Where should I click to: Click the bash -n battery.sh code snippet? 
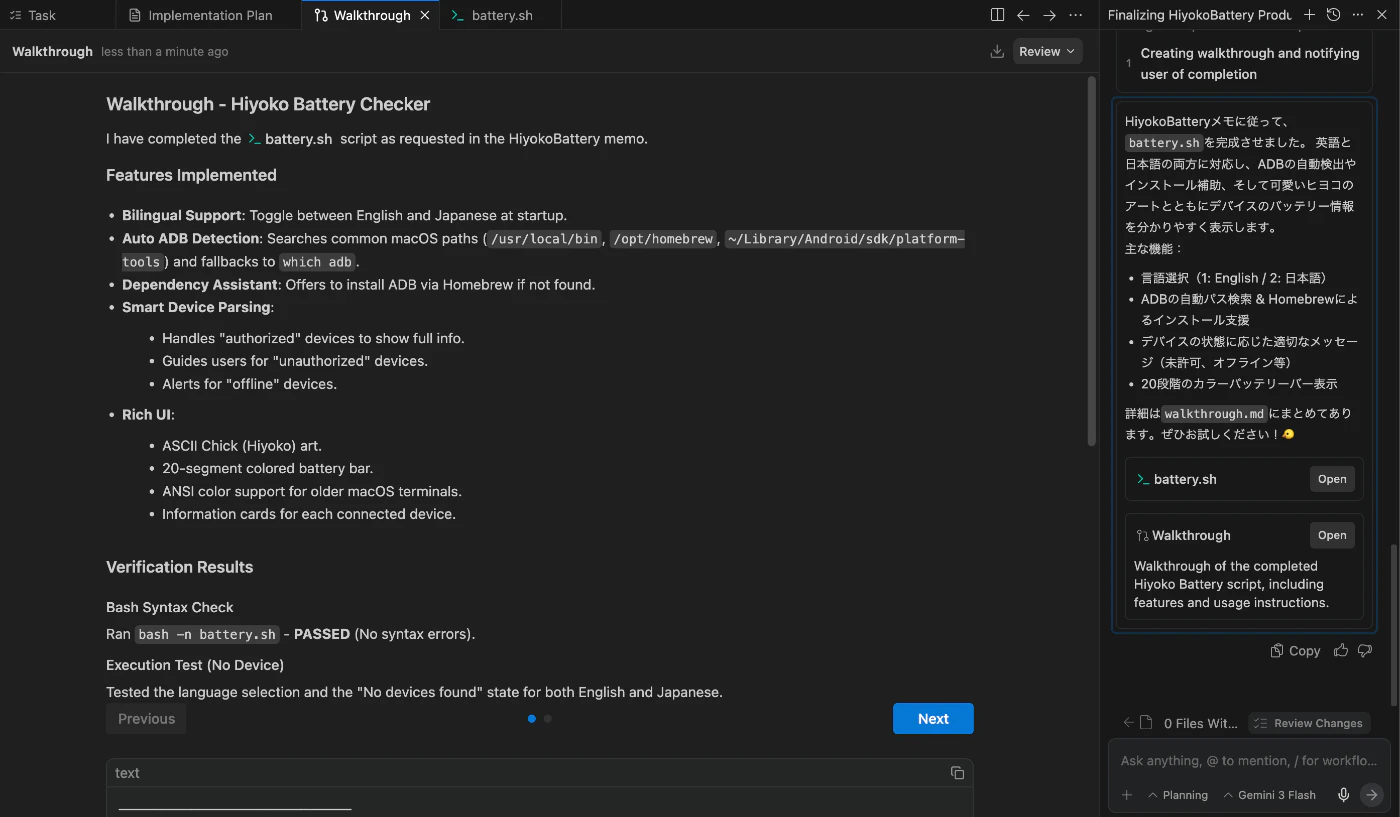[207, 634]
